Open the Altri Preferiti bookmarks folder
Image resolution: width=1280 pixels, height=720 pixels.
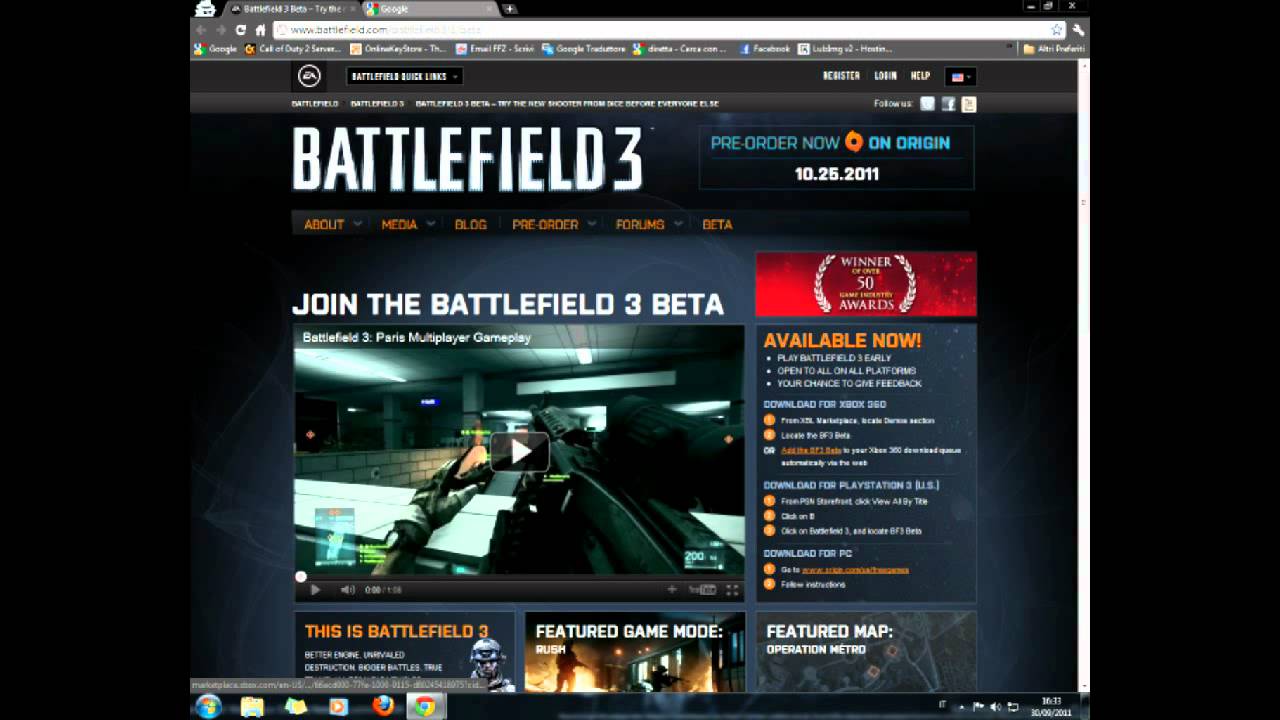[1055, 48]
